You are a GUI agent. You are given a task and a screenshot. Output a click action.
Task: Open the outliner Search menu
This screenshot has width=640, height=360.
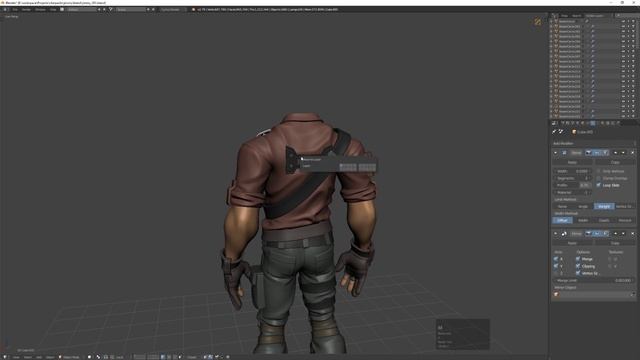tap(576, 16)
